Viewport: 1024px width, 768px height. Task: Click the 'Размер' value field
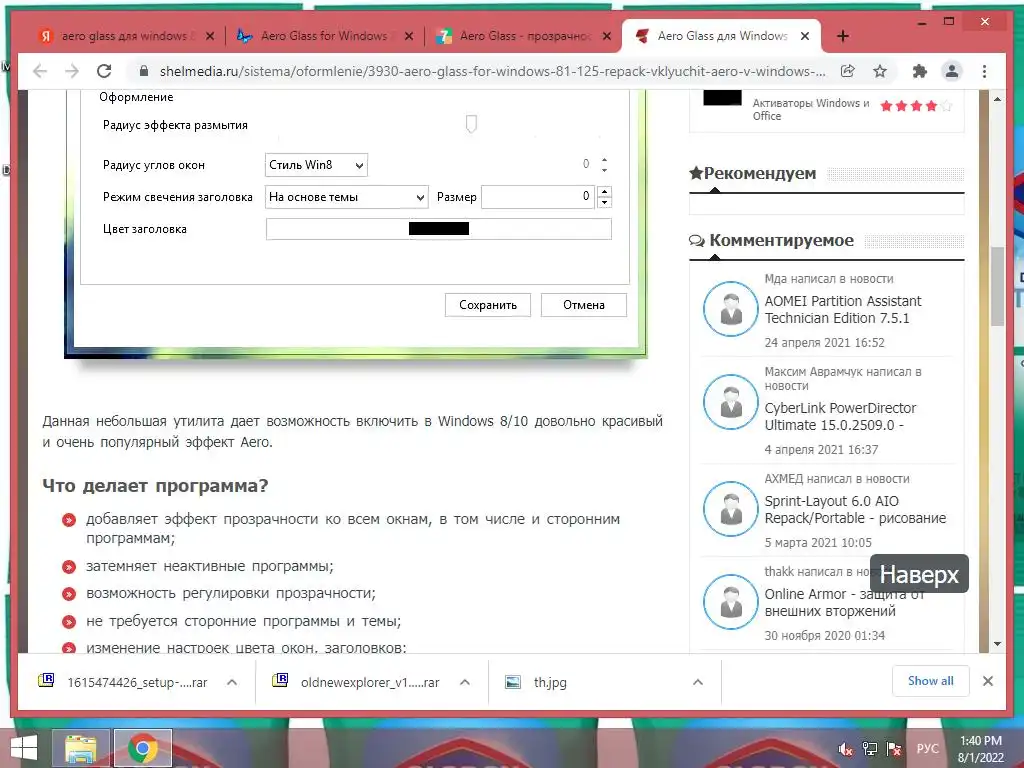coord(537,197)
